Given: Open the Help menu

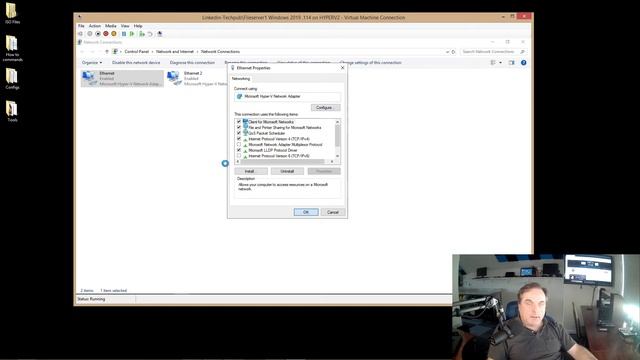Looking at the screenshot, I should 138,26.
